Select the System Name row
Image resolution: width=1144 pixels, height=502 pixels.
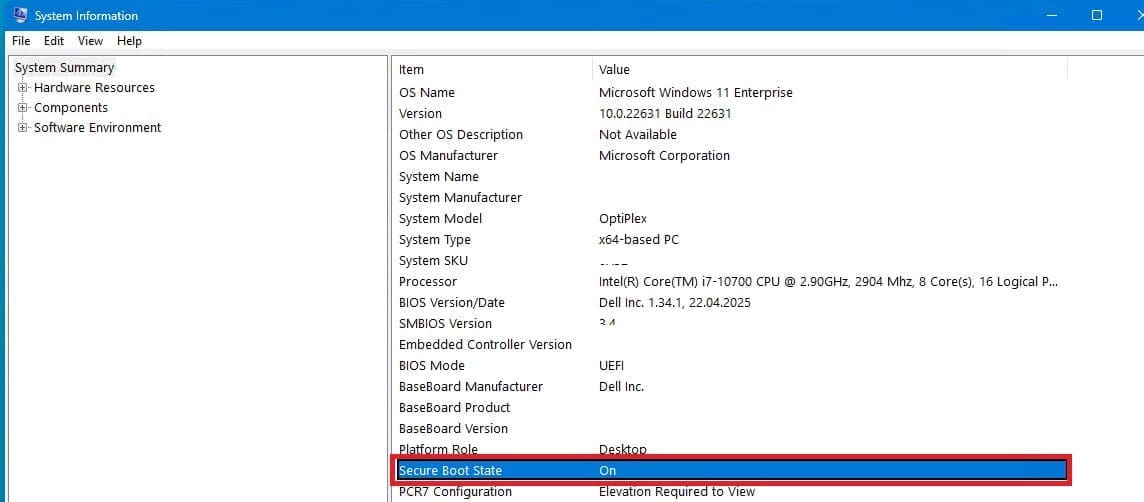pos(730,177)
